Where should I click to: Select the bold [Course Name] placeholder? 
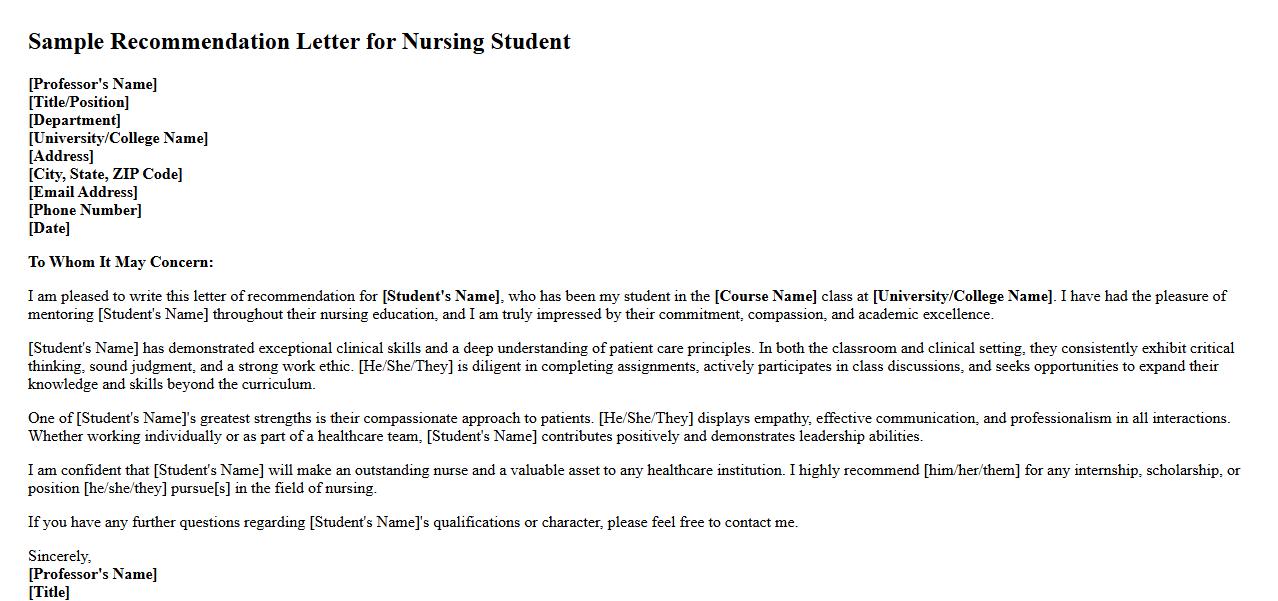pos(765,296)
